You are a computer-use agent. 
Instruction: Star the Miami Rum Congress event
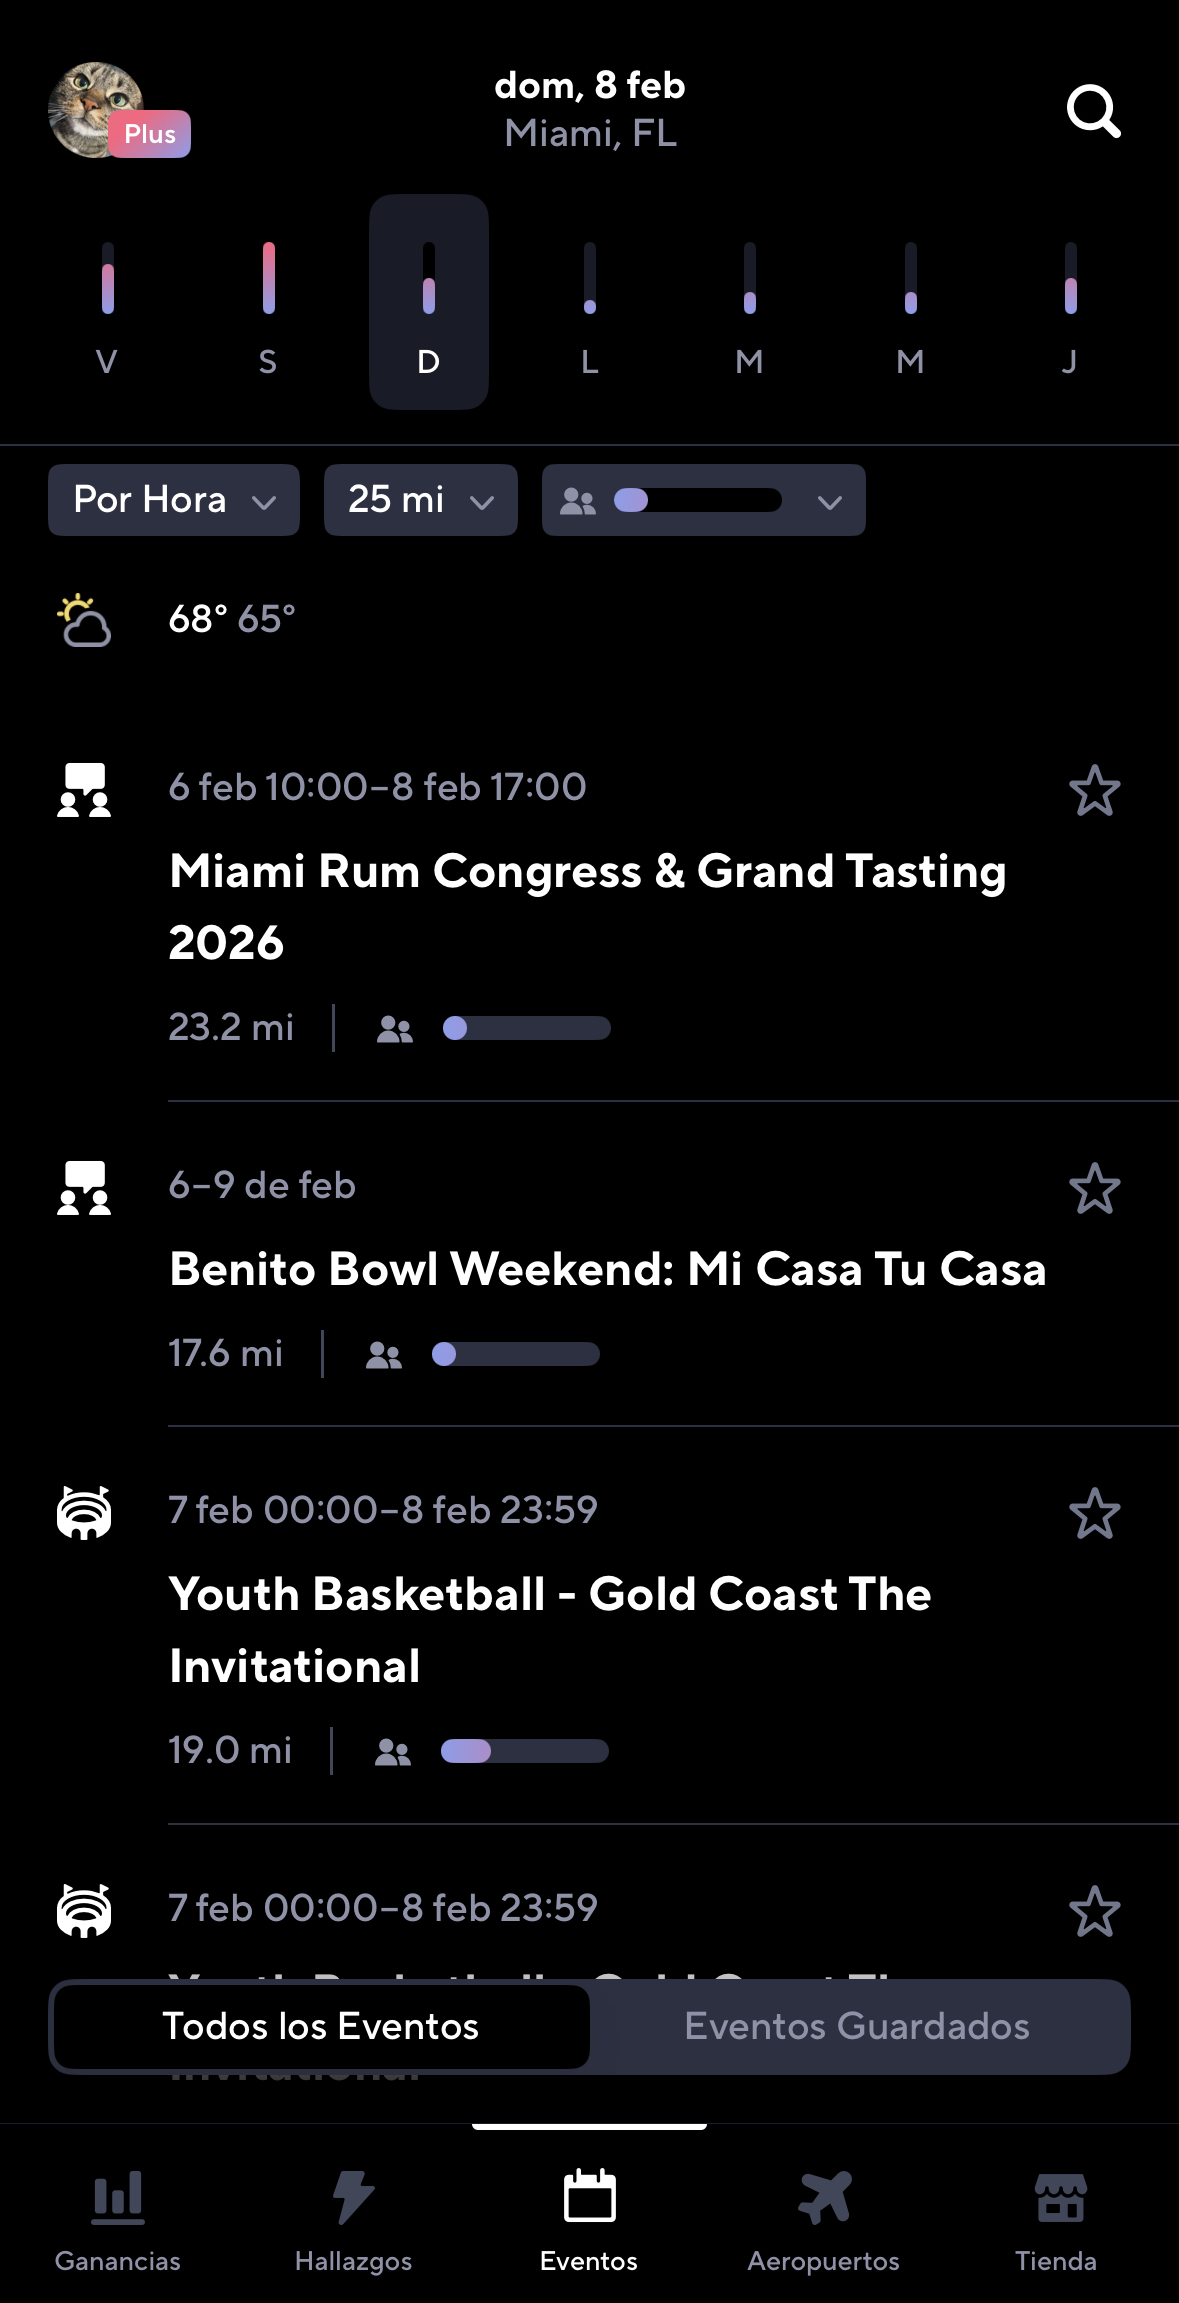1094,791
